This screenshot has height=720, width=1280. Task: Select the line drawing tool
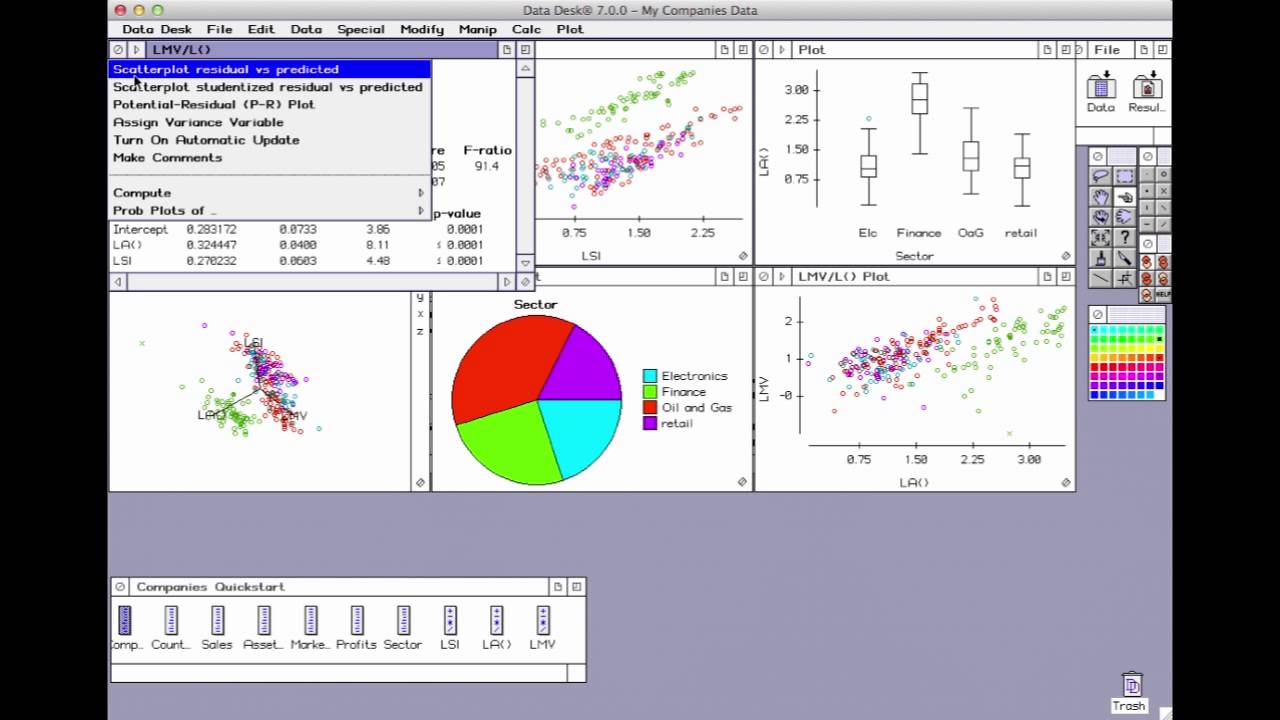[1101, 278]
